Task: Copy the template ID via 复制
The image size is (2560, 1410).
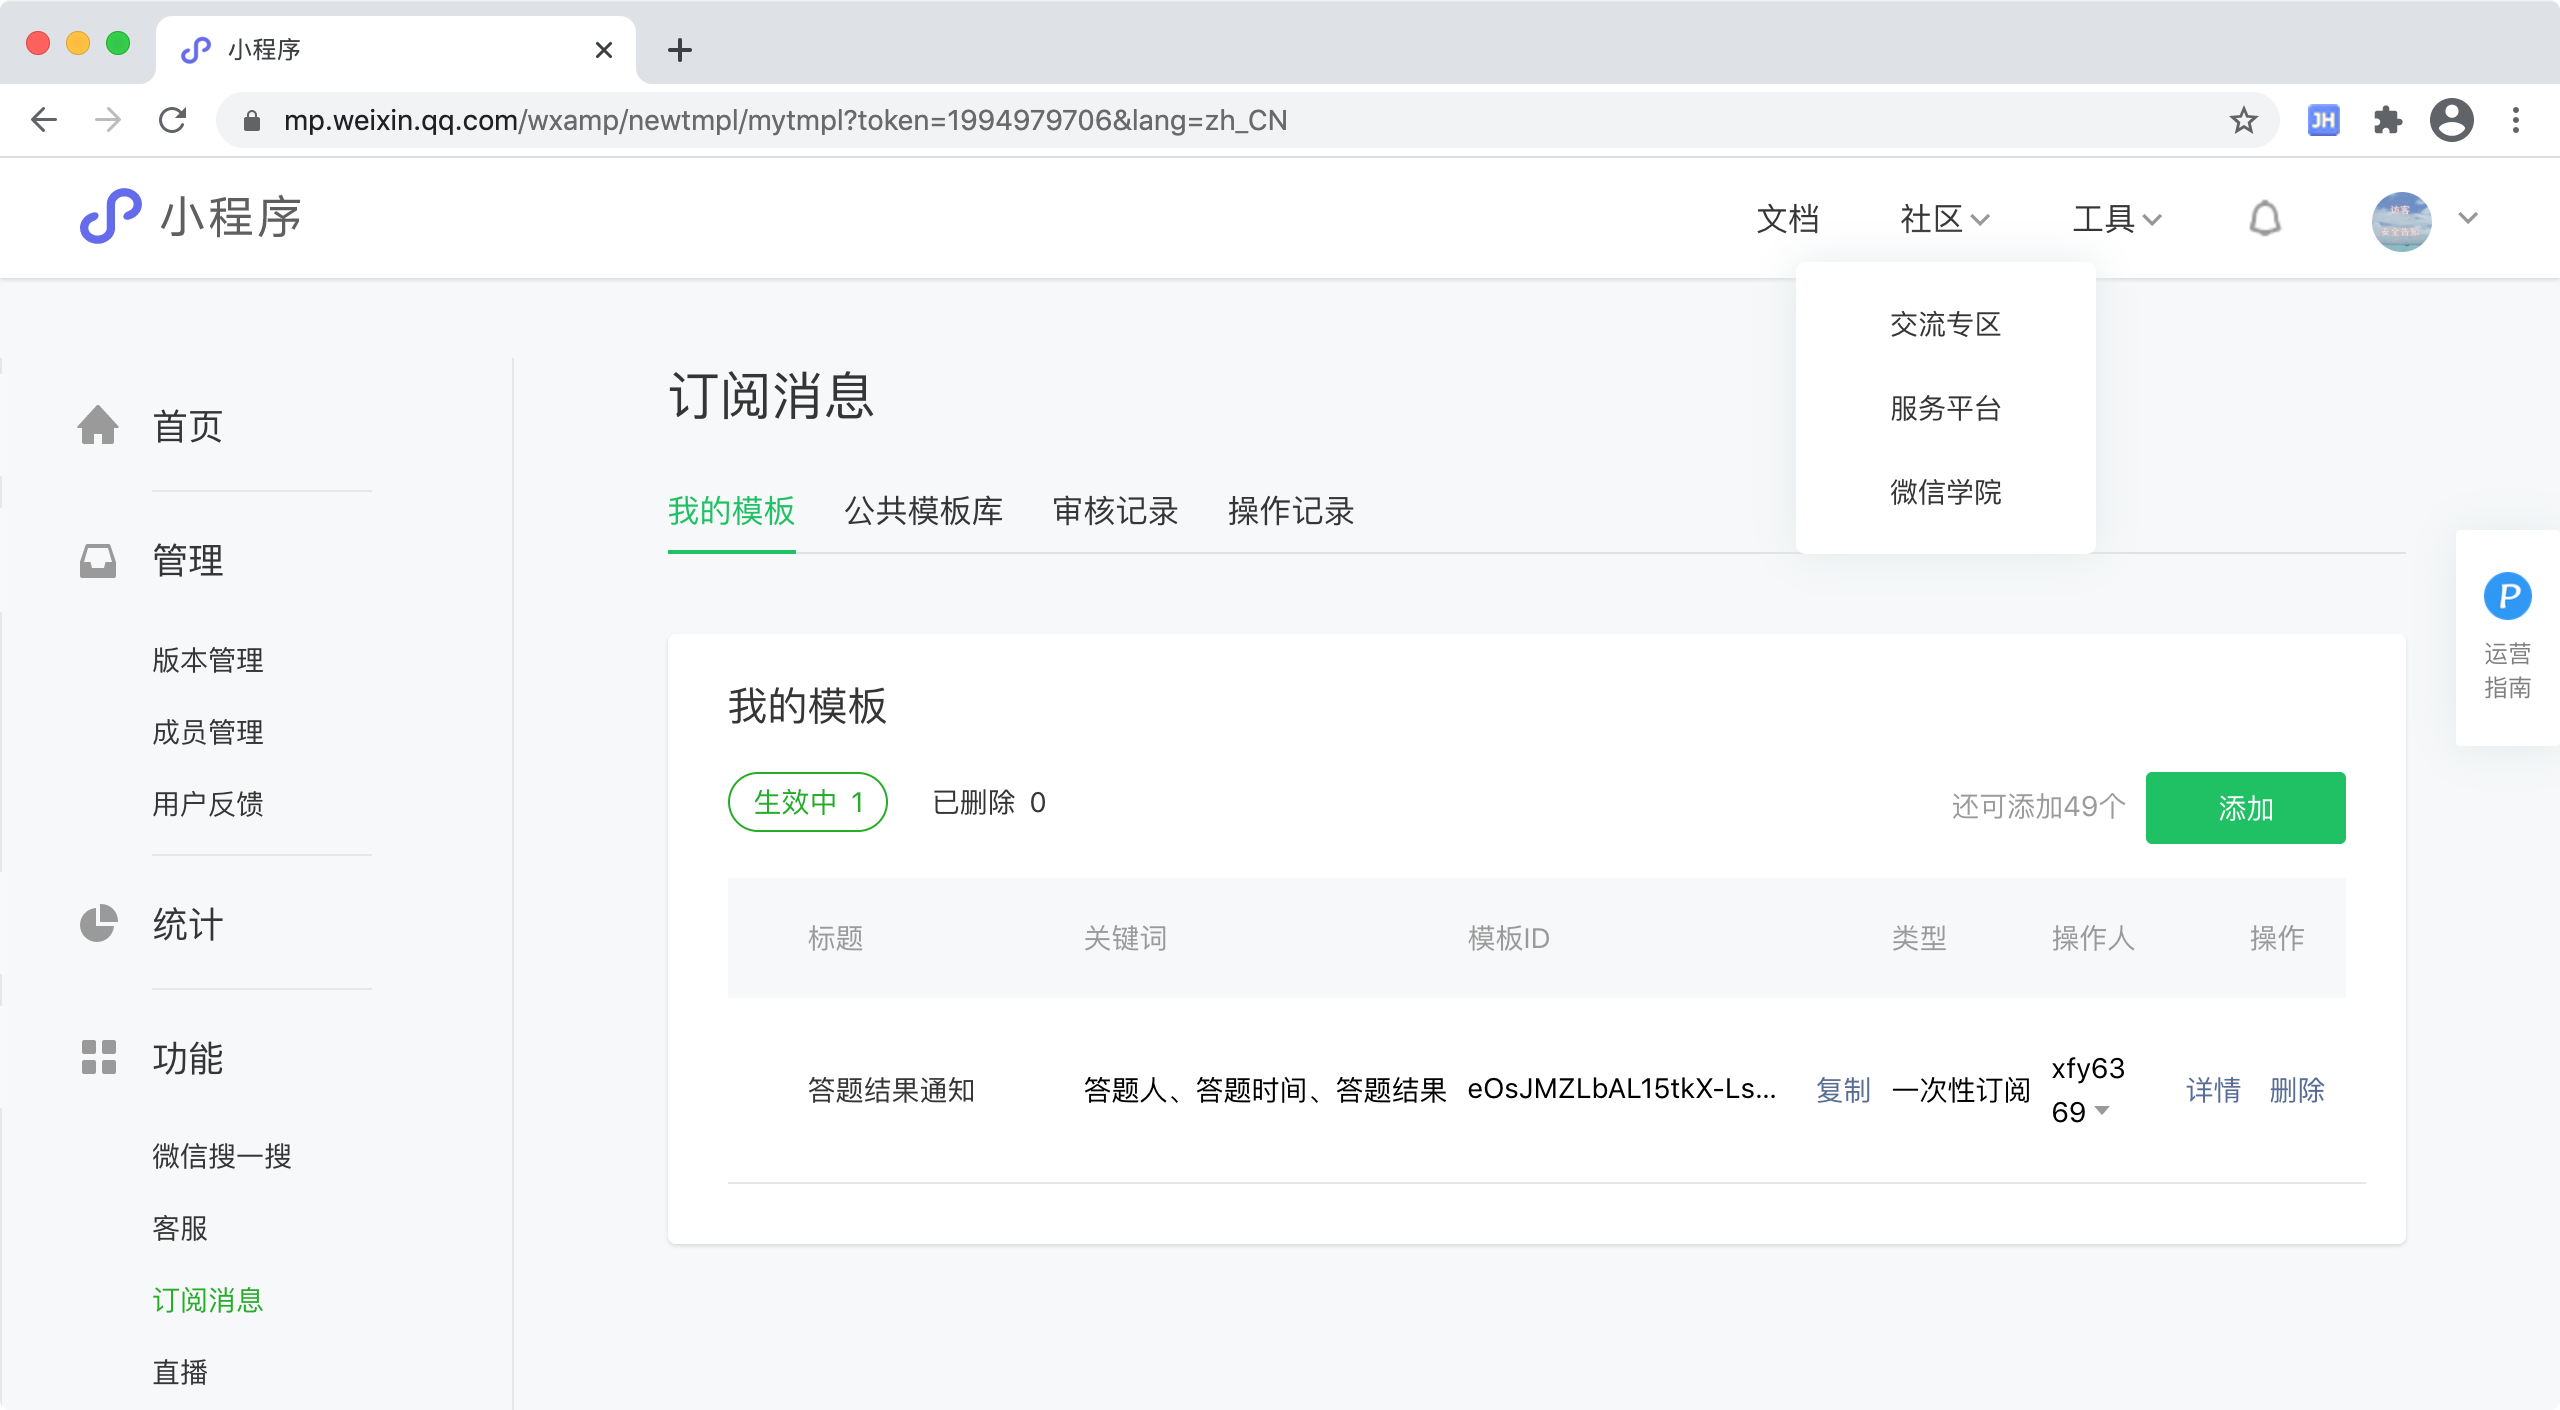Action: point(1842,1090)
